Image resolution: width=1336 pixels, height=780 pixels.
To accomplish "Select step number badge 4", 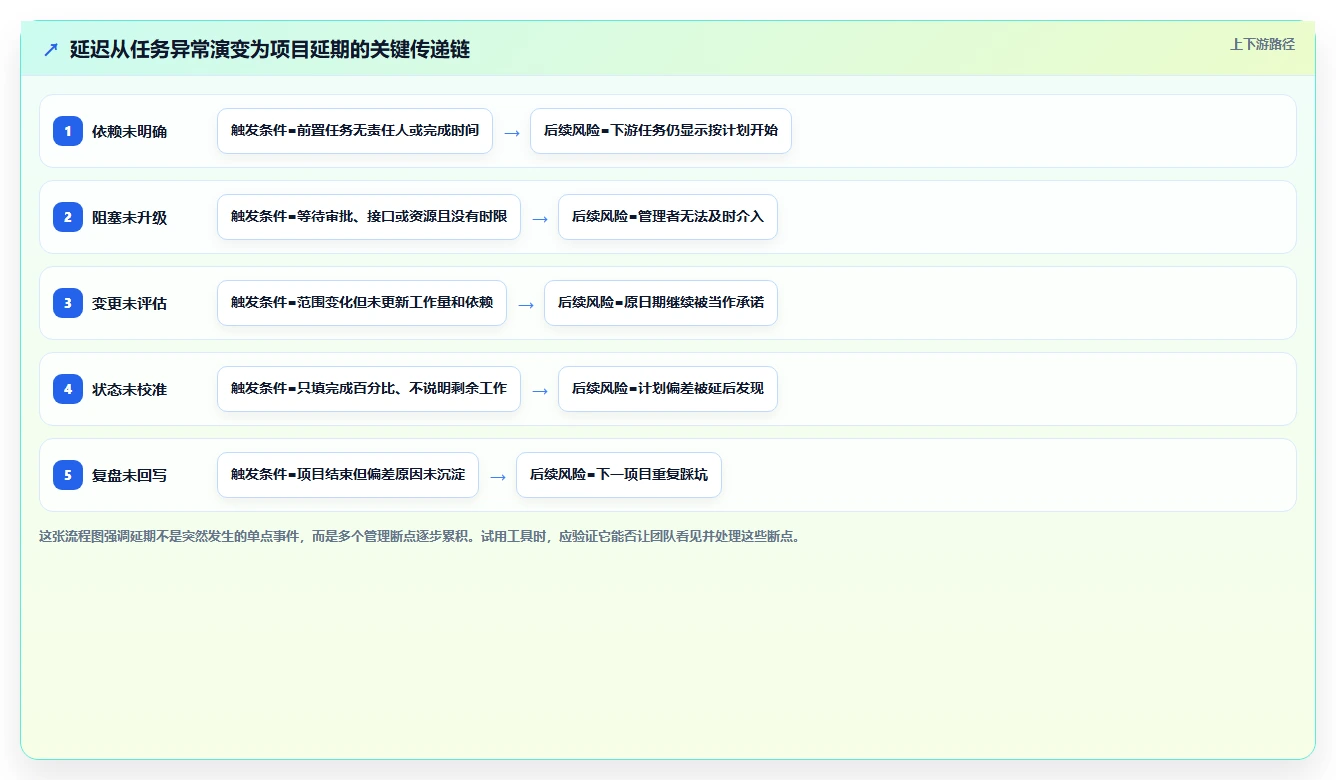I will click(68, 389).
